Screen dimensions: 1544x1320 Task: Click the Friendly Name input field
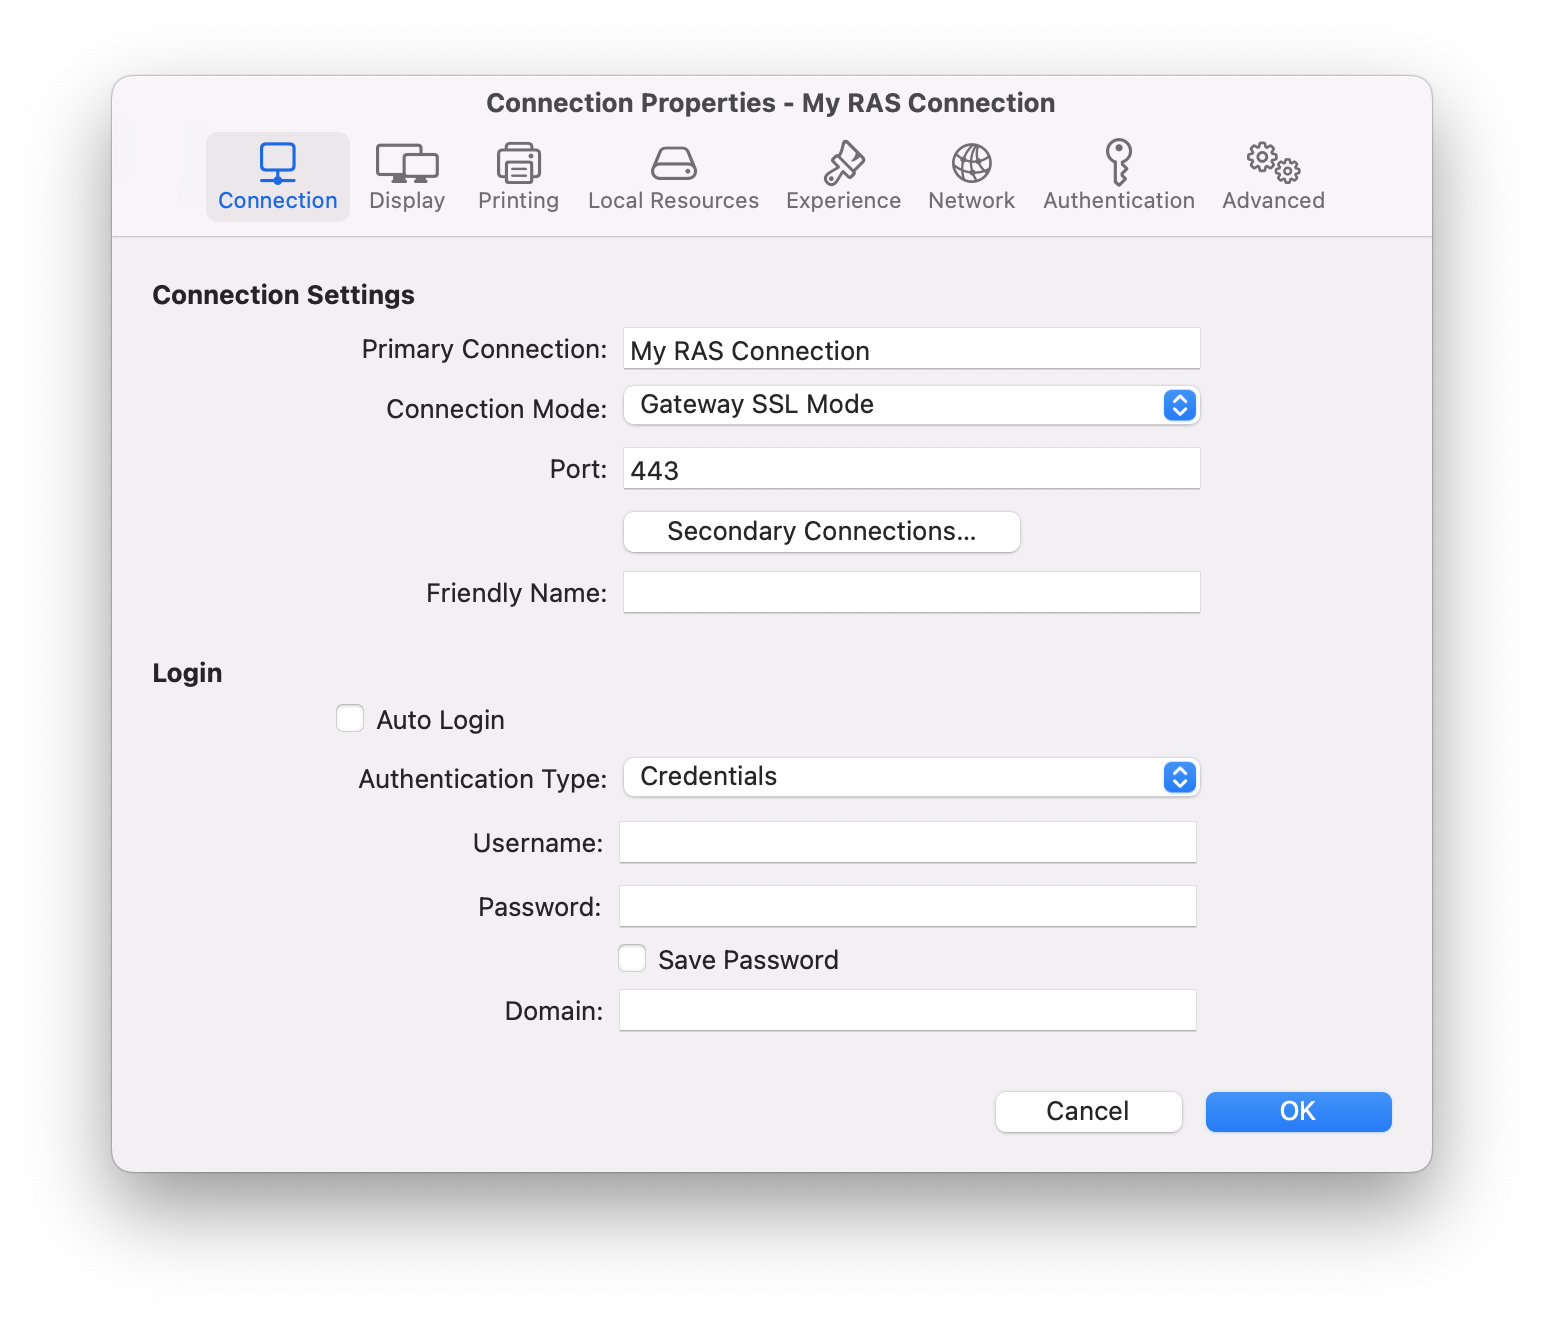(x=911, y=592)
